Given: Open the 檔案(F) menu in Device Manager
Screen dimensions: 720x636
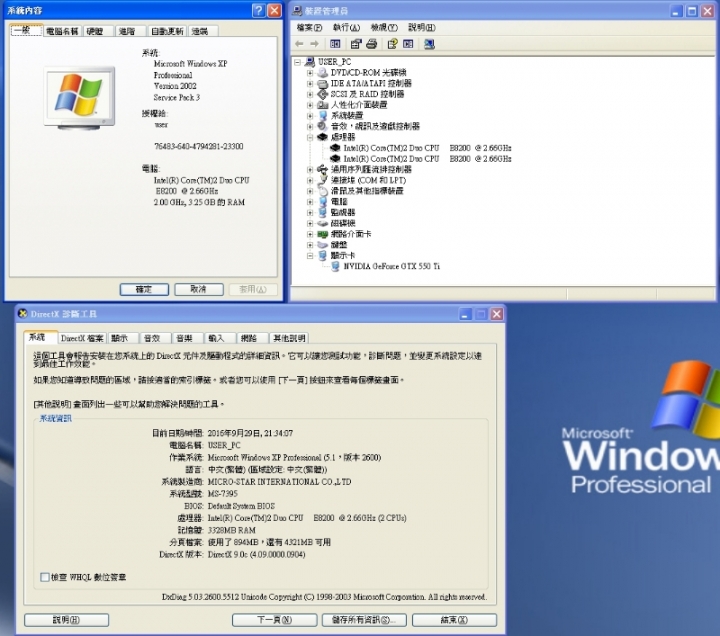Looking at the screenshot, I should click(309, 28).
